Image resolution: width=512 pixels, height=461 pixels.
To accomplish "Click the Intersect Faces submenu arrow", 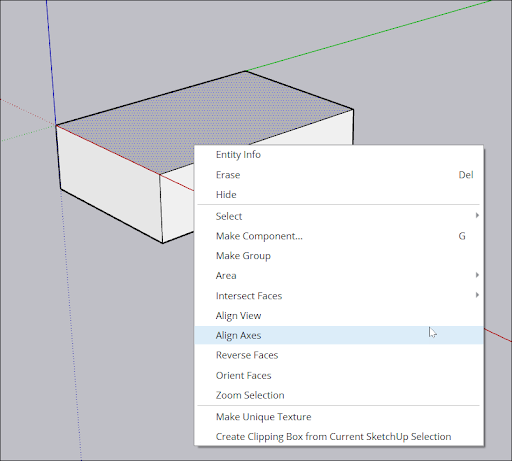I will (x=477, y=295).
